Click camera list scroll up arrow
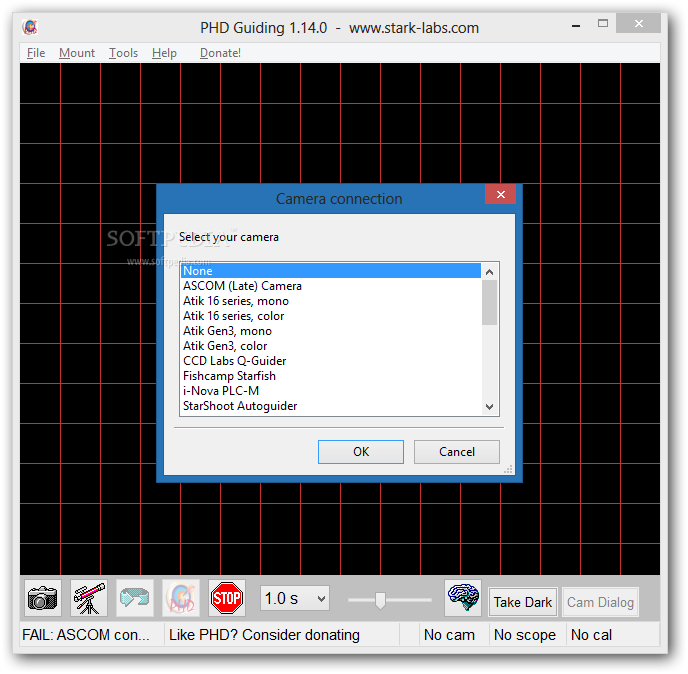The image size is (688, 674). click(490, 272)
